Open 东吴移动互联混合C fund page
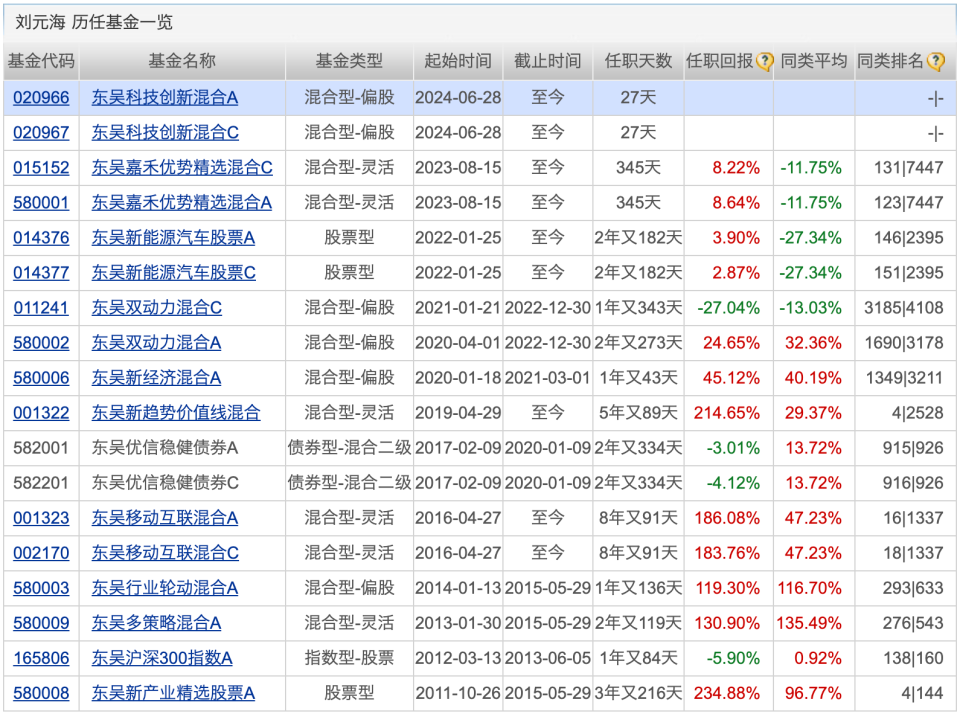 click(165, 553)
